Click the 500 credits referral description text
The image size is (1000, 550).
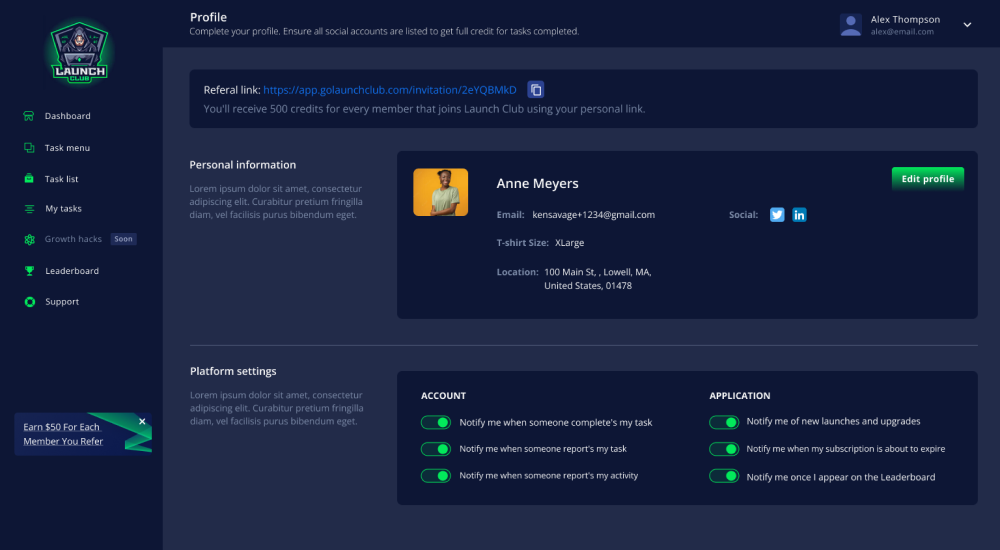coord(424,109)
